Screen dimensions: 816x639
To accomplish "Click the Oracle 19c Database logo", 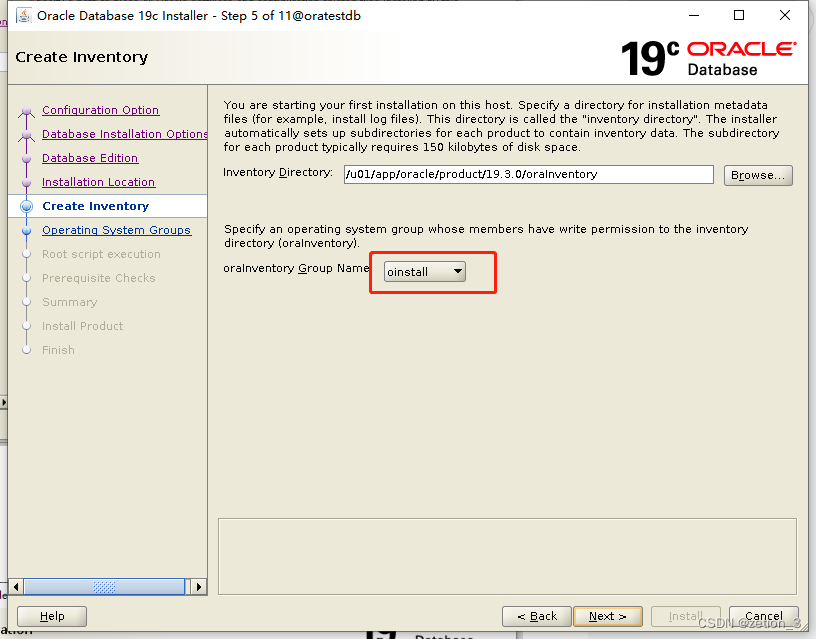I will [709, 58].
